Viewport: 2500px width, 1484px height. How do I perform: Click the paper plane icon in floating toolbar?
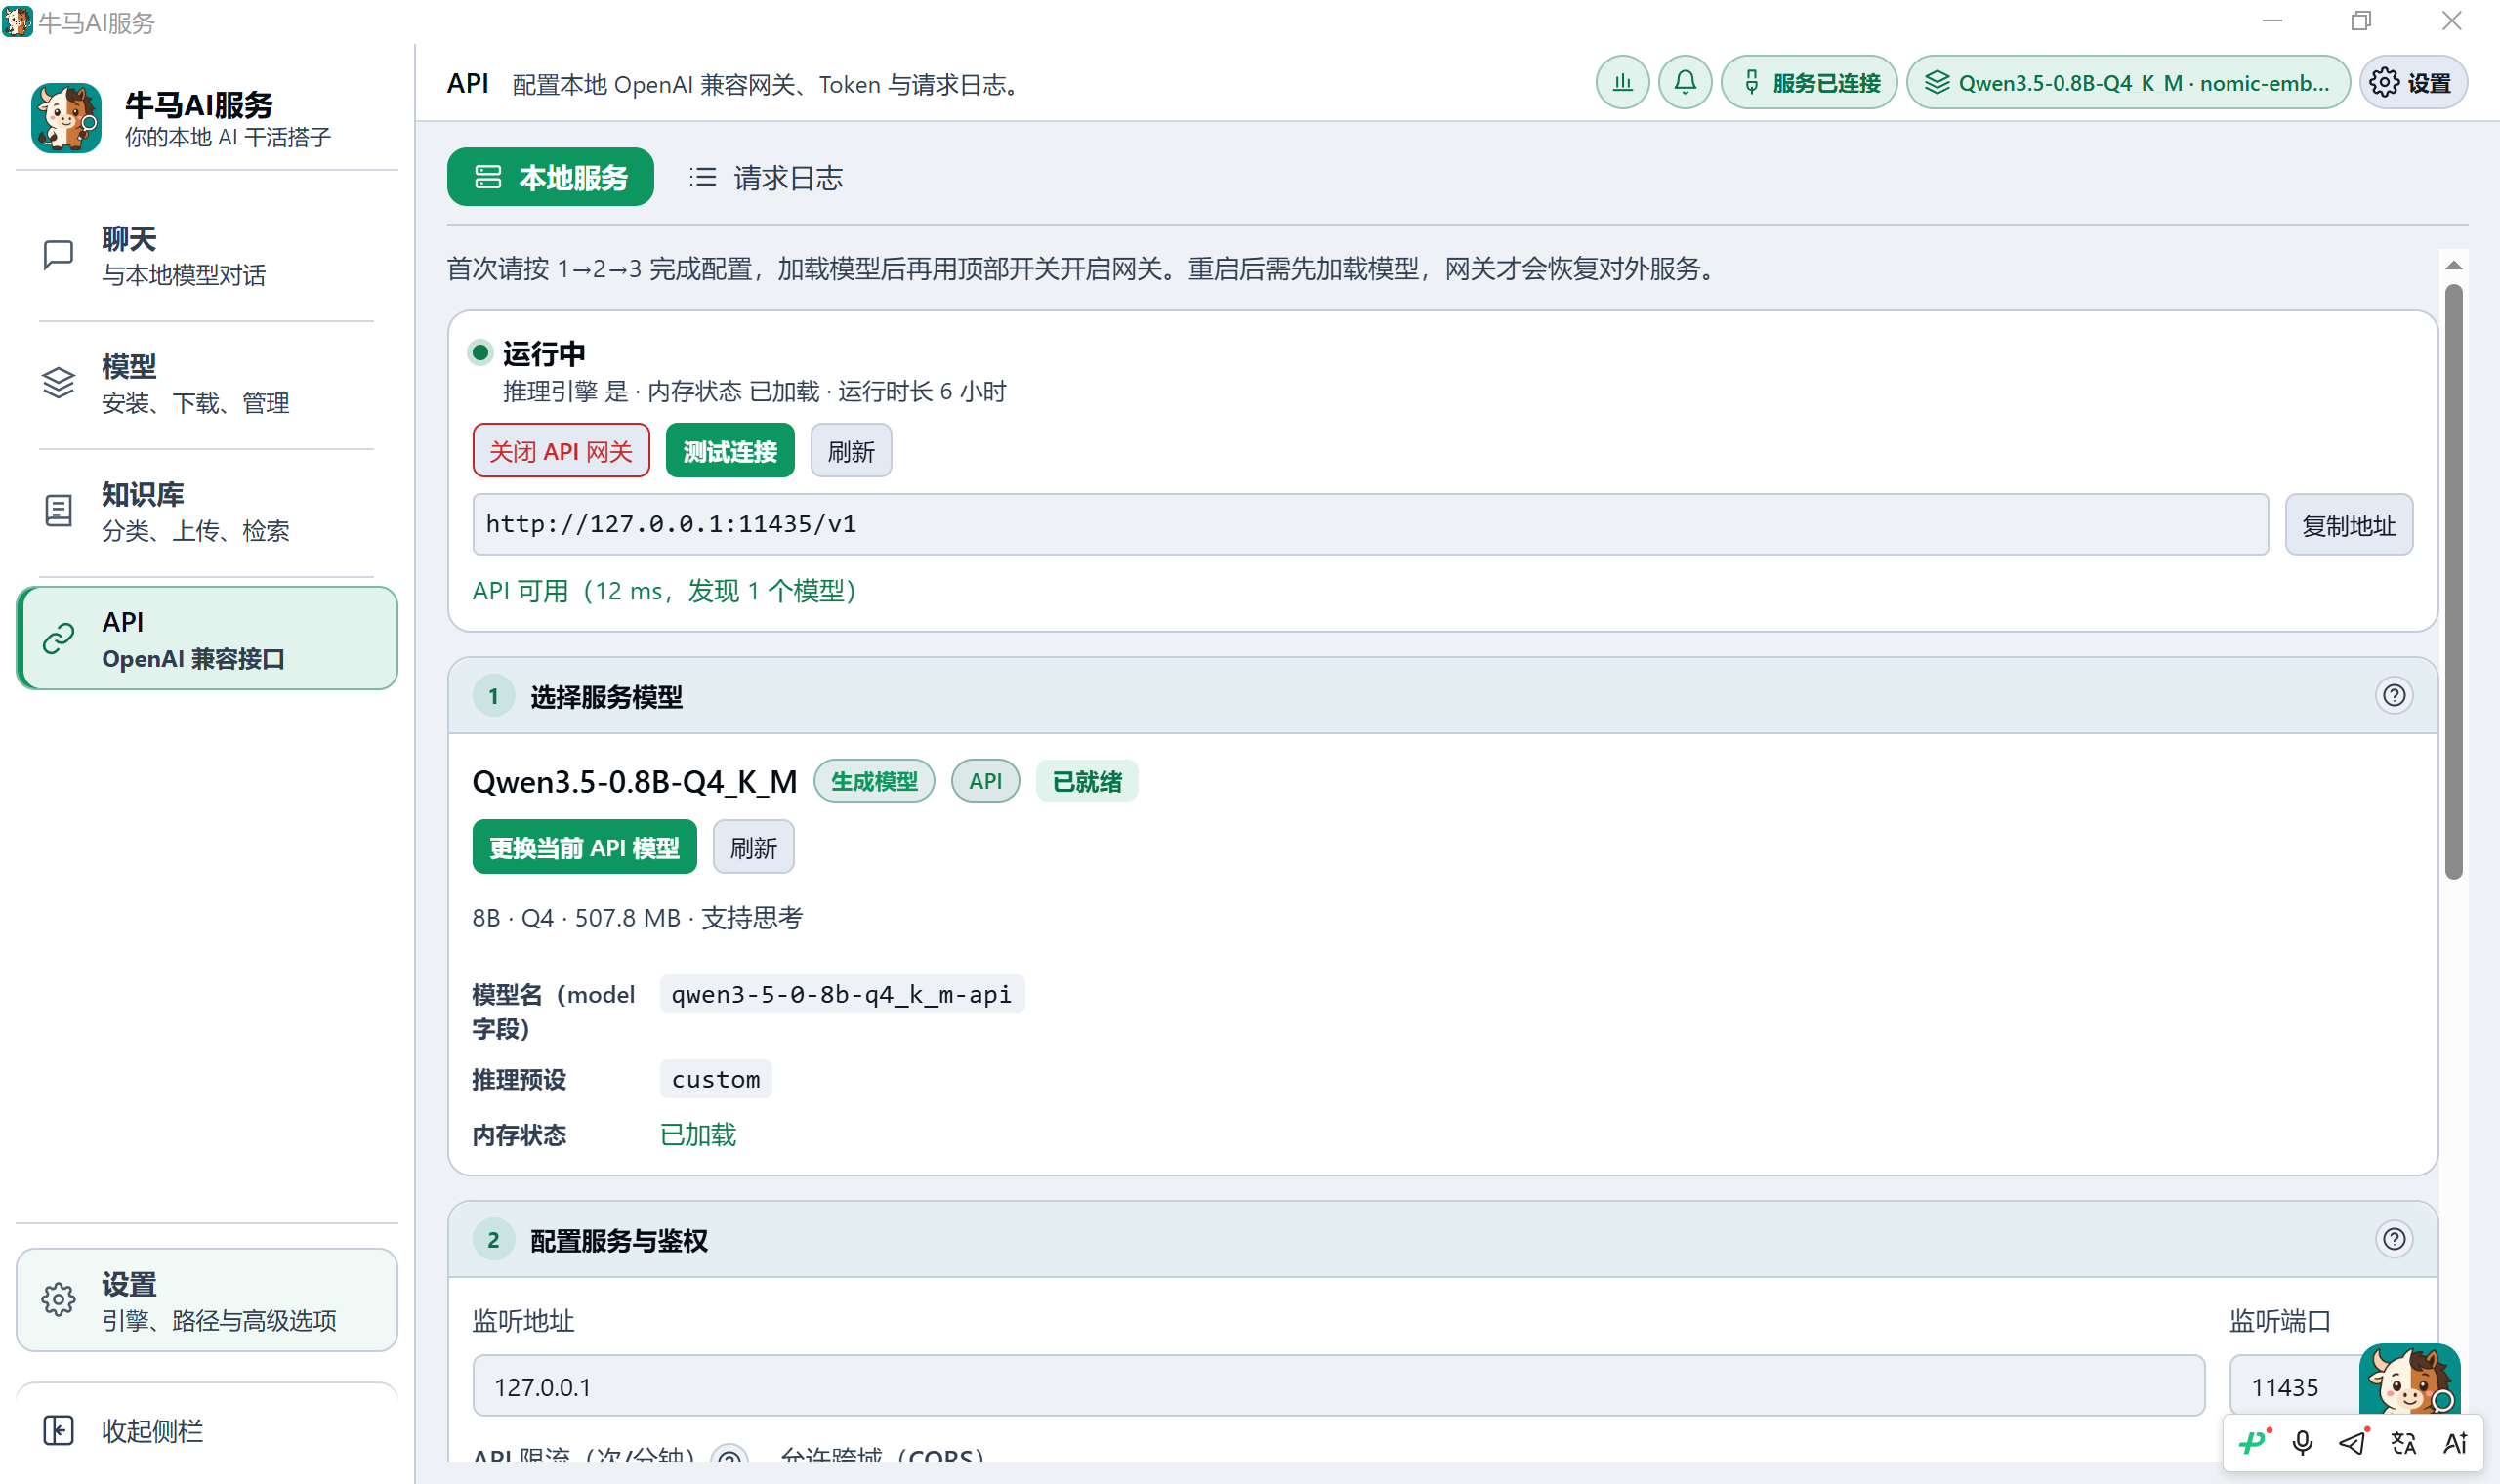[x=2354, y=1442]
